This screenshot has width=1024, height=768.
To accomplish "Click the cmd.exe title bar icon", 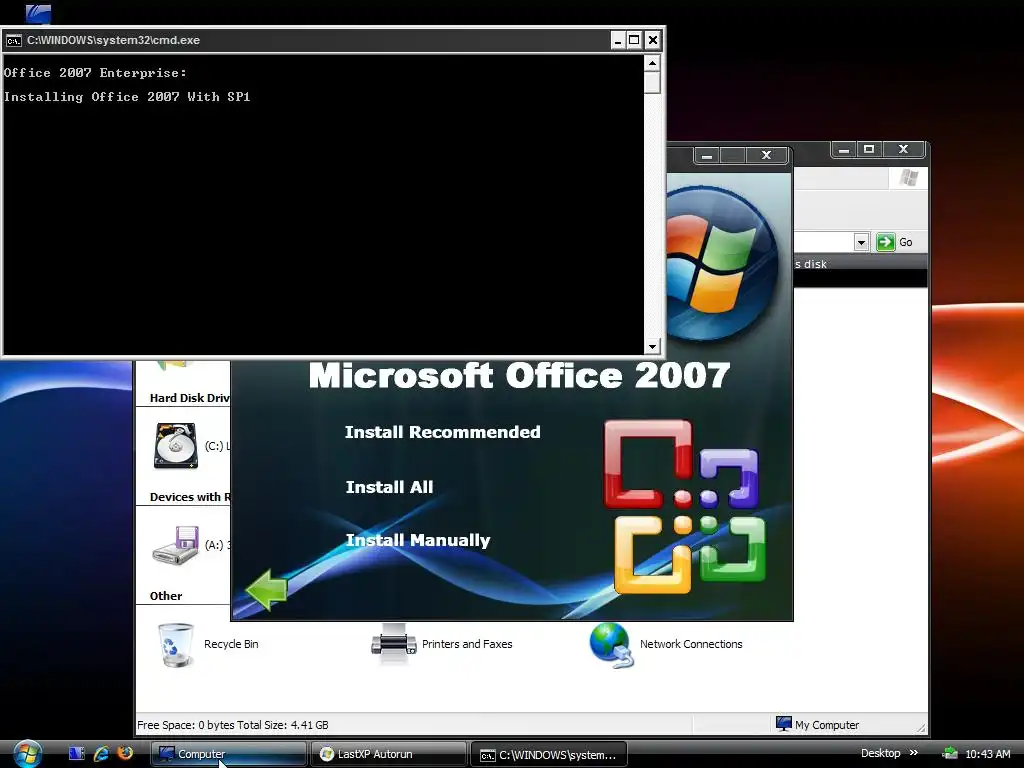I will click(x=13, y=40).
